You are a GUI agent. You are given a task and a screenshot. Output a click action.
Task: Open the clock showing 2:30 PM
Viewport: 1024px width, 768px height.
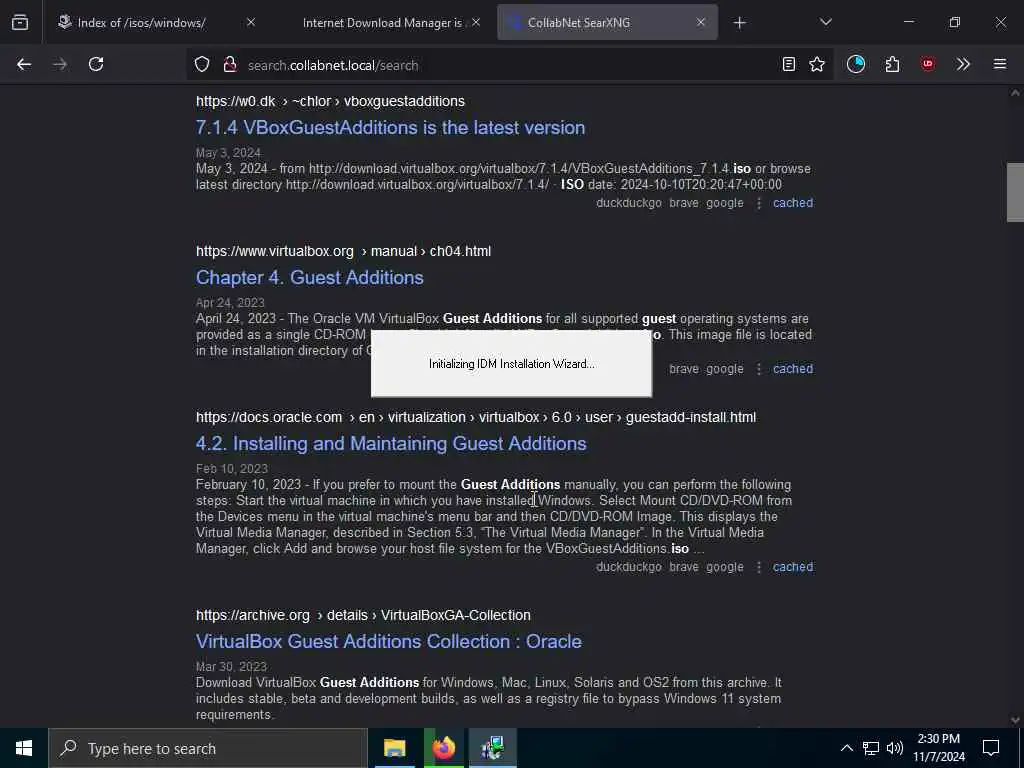pyautogui.click(x=939, y=748)
